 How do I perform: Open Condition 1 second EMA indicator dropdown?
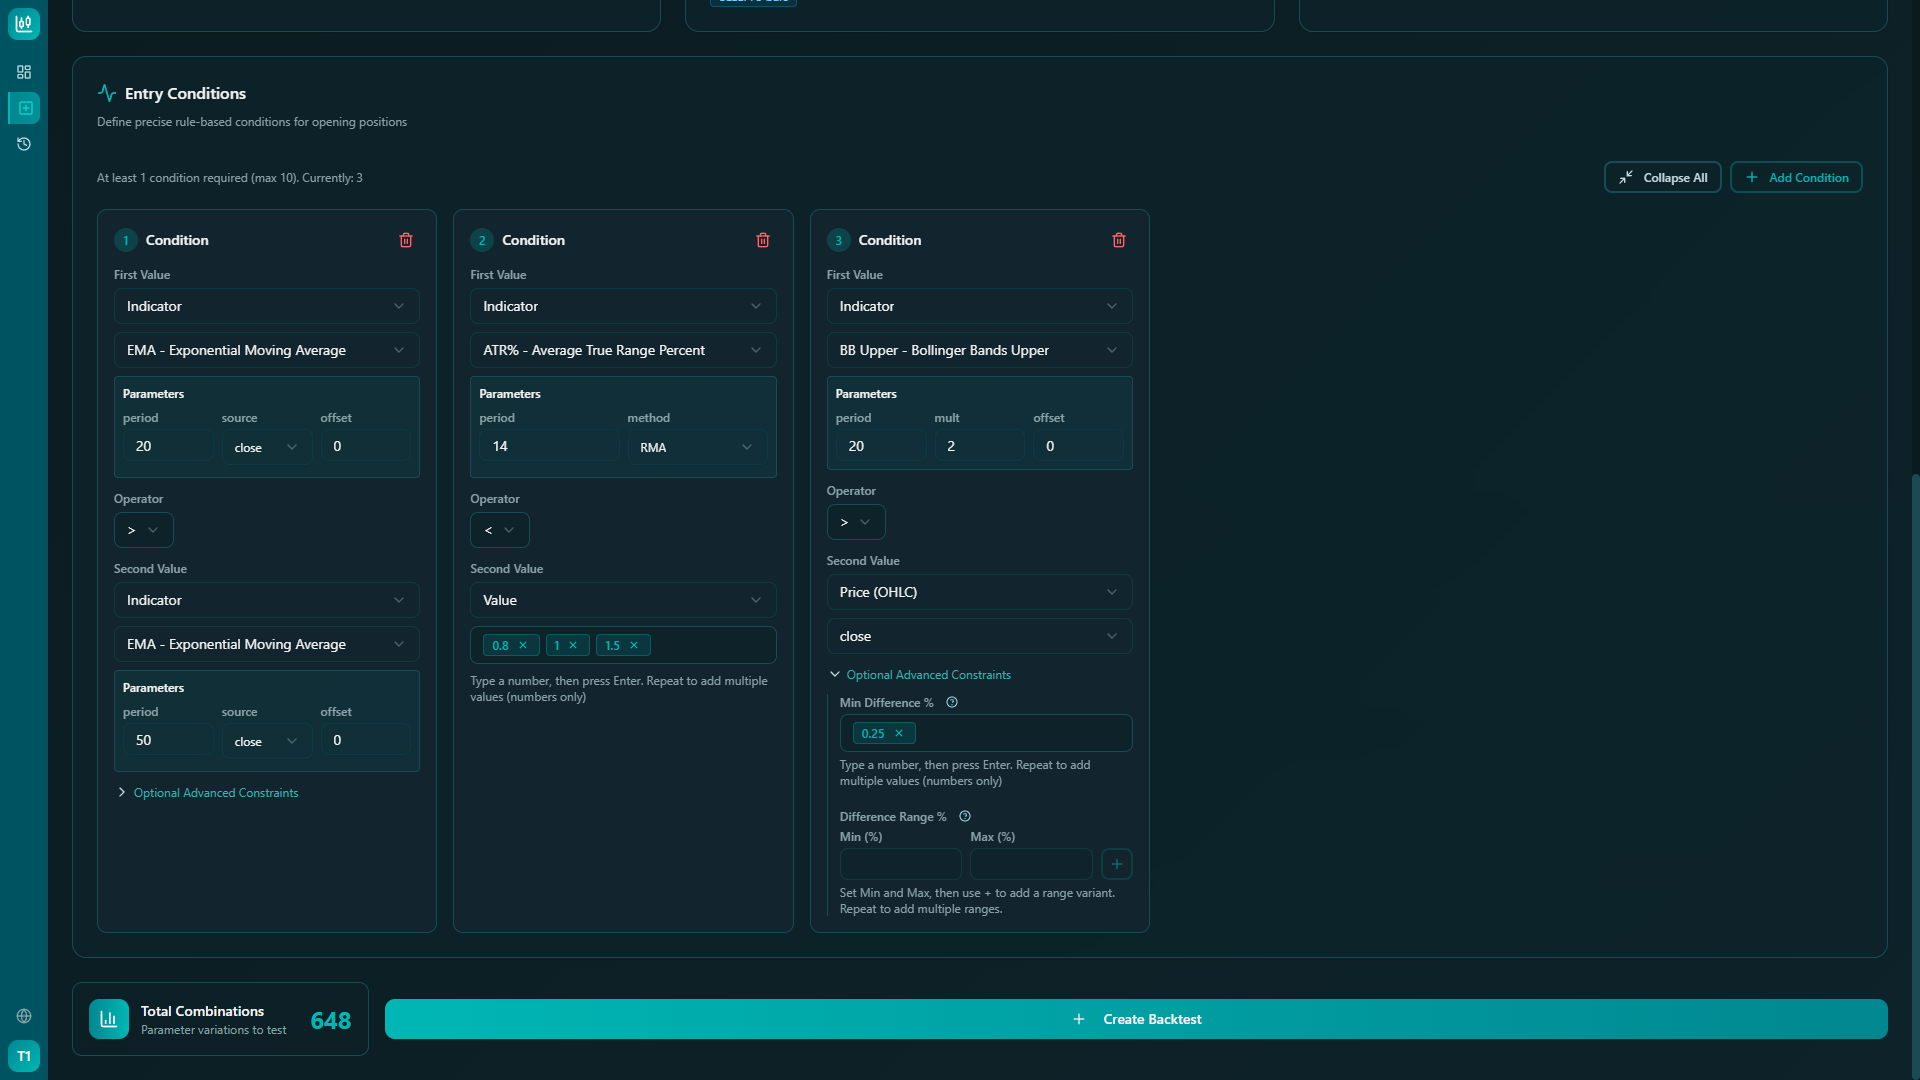tap(266, 644)
